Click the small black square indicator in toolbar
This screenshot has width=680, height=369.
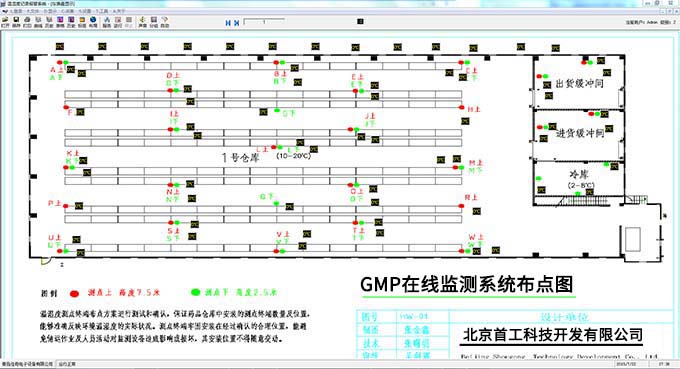tap(360, 21)
